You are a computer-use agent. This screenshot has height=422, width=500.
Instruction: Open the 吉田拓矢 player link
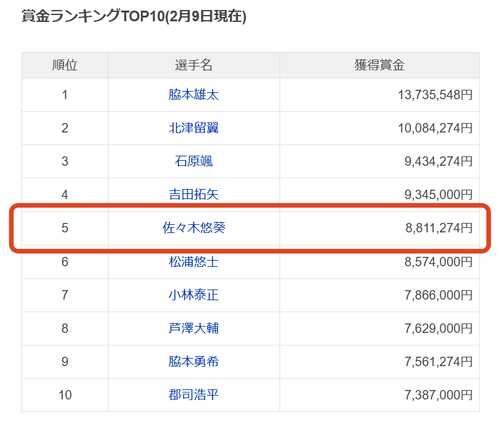(x=193, y=194)
